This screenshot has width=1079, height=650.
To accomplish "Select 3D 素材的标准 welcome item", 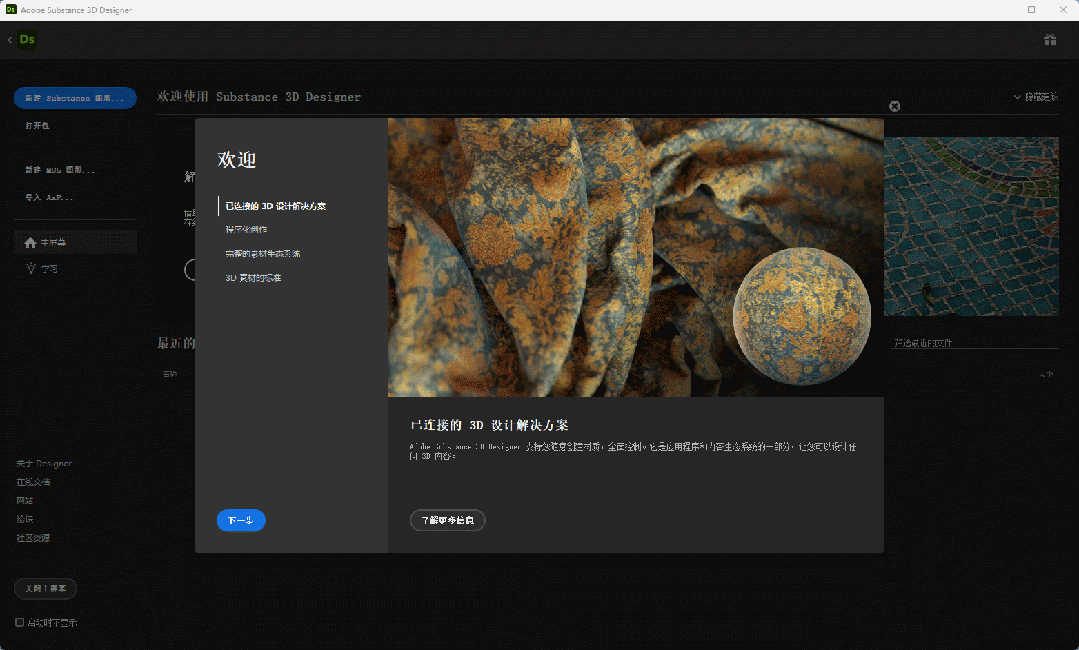I will point(253,278).
